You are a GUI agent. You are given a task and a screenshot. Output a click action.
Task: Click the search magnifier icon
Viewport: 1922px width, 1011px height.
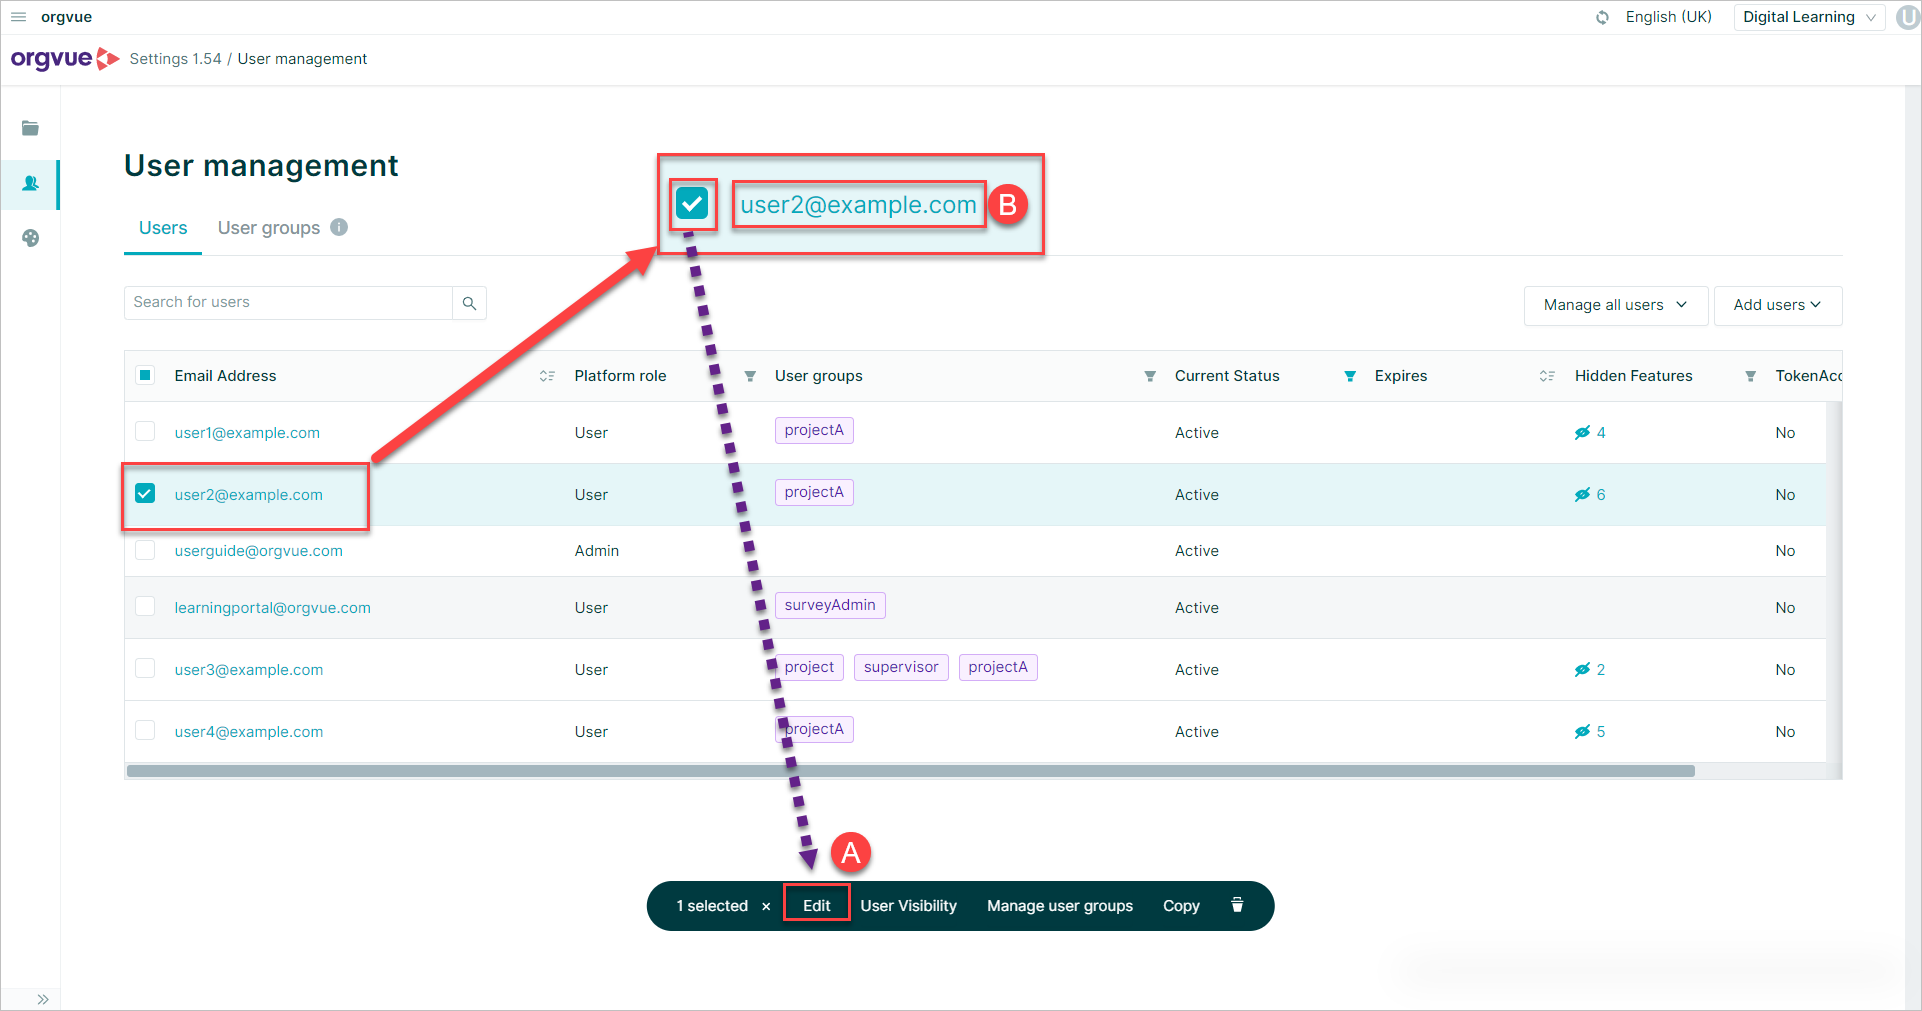[469, 303]
